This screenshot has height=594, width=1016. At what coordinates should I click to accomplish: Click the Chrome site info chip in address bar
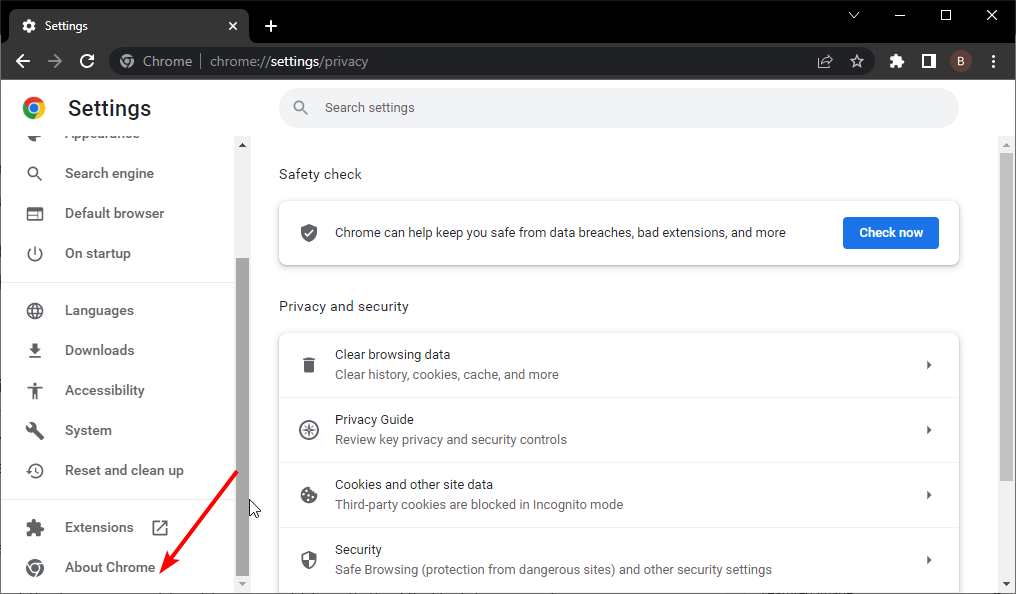[x=156, y=62]
